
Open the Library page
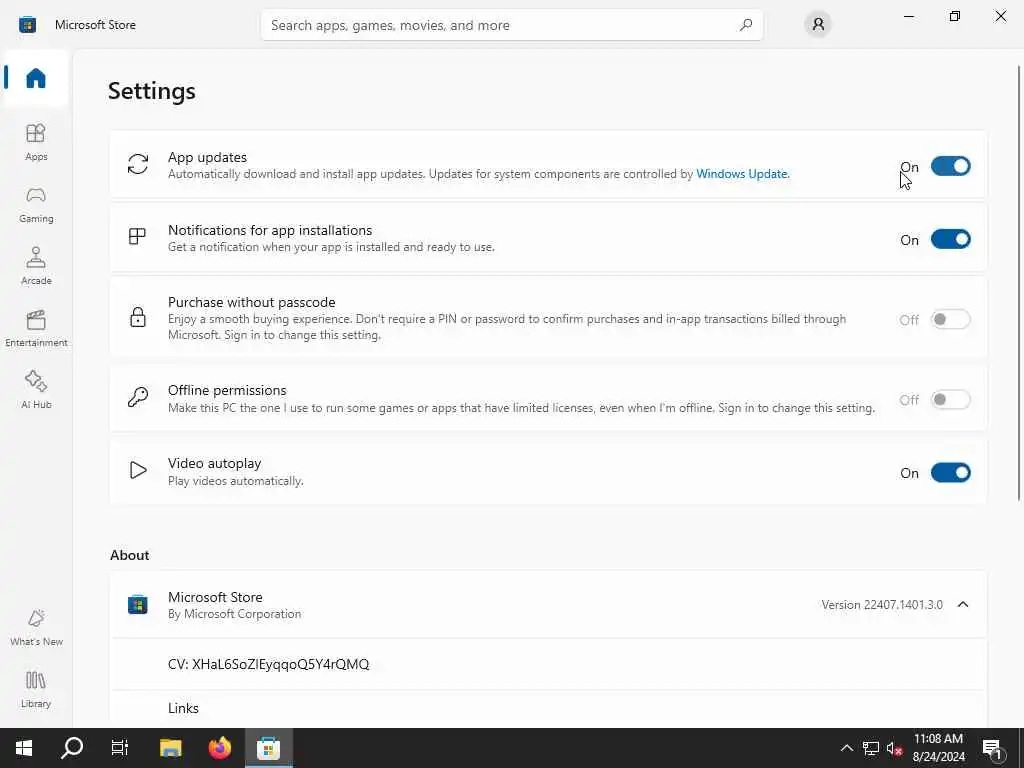coord(36,690)
